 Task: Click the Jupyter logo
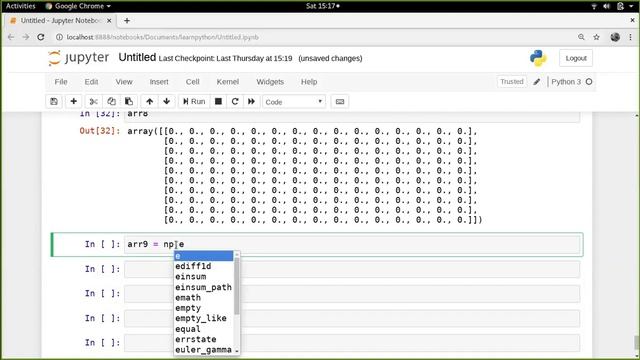pyautogui.click(x=78, y=58)
